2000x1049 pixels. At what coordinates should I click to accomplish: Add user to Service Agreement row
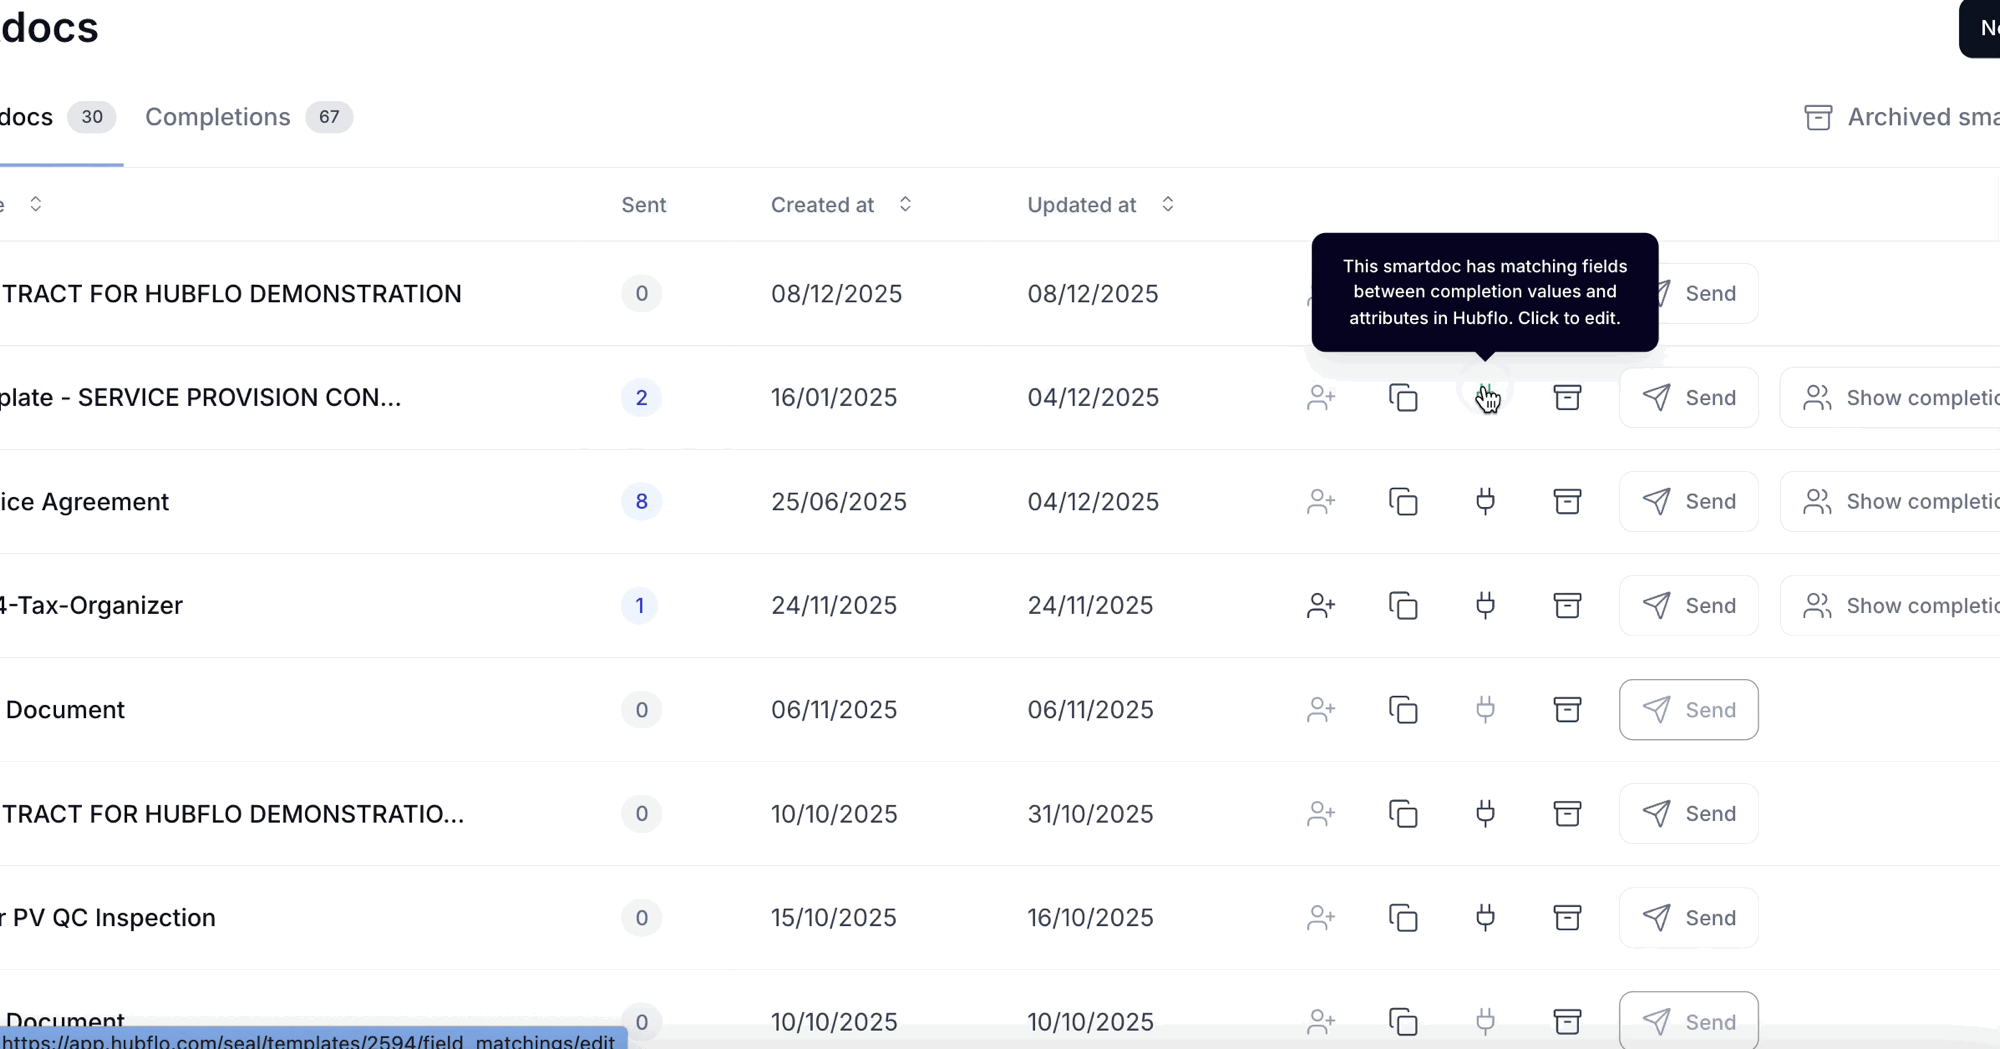point(1321,501)
